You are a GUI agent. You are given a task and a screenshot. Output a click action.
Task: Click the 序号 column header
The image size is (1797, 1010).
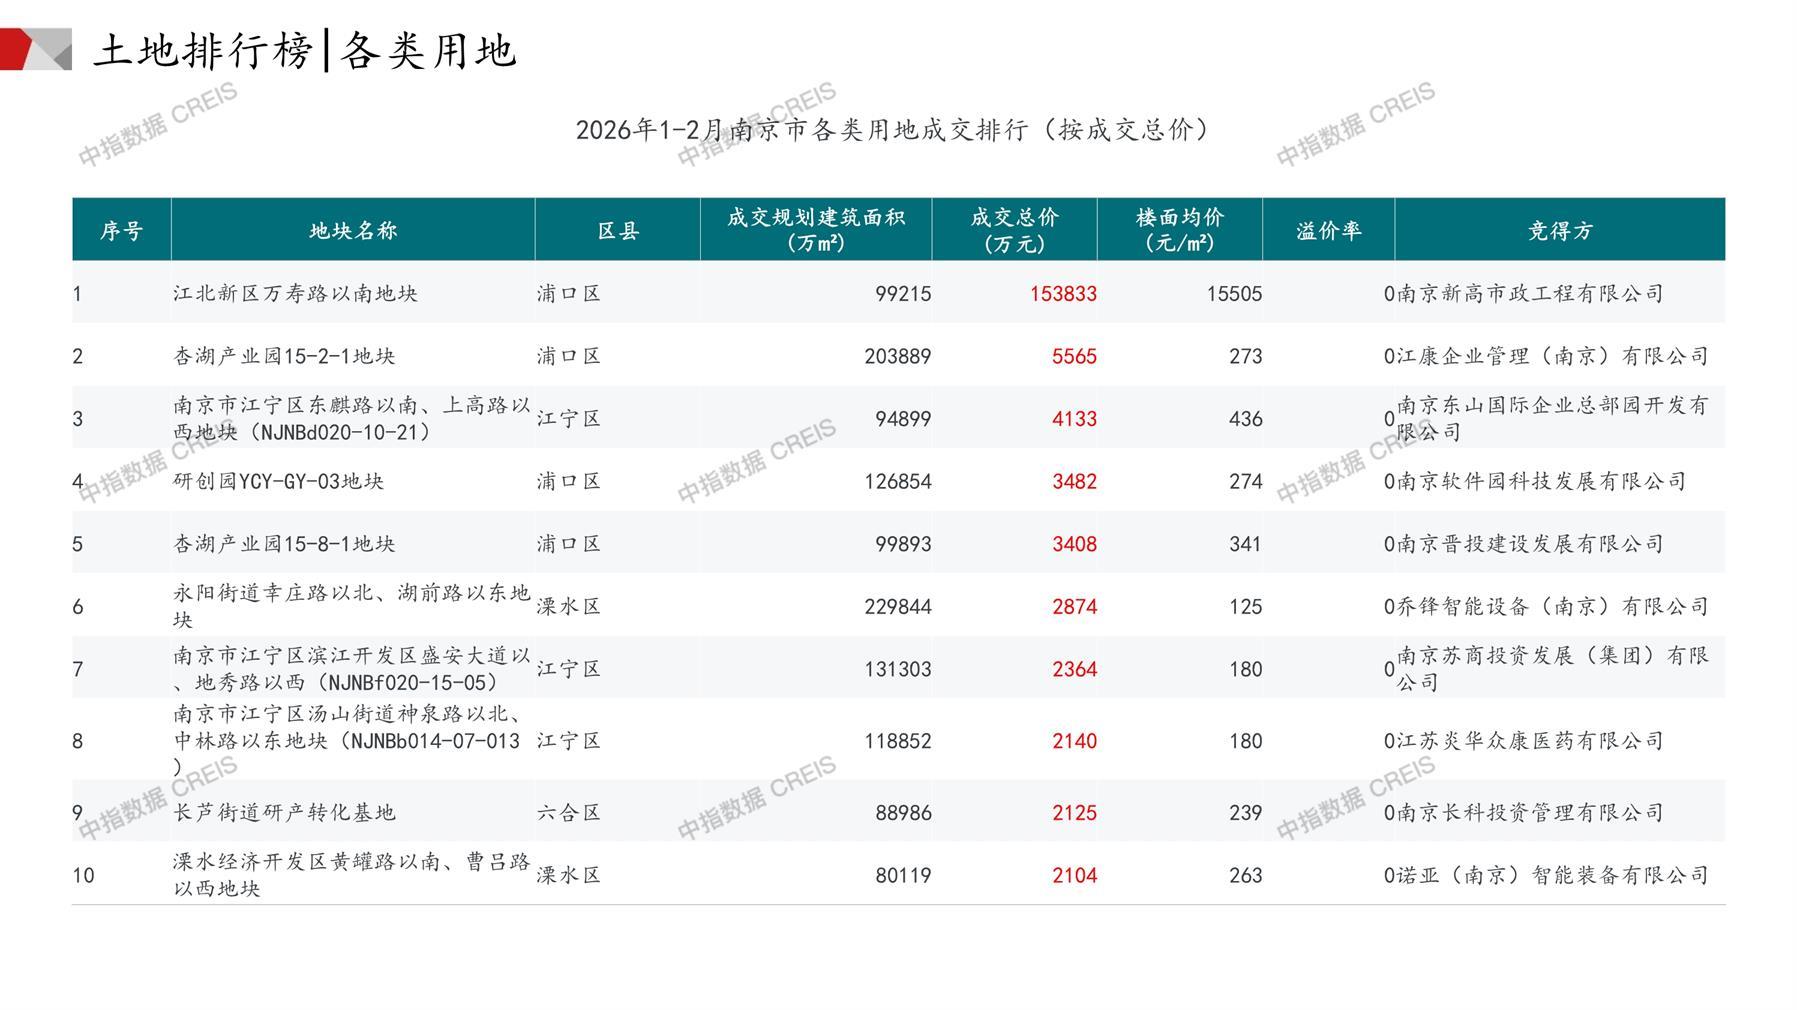point(121,231)
